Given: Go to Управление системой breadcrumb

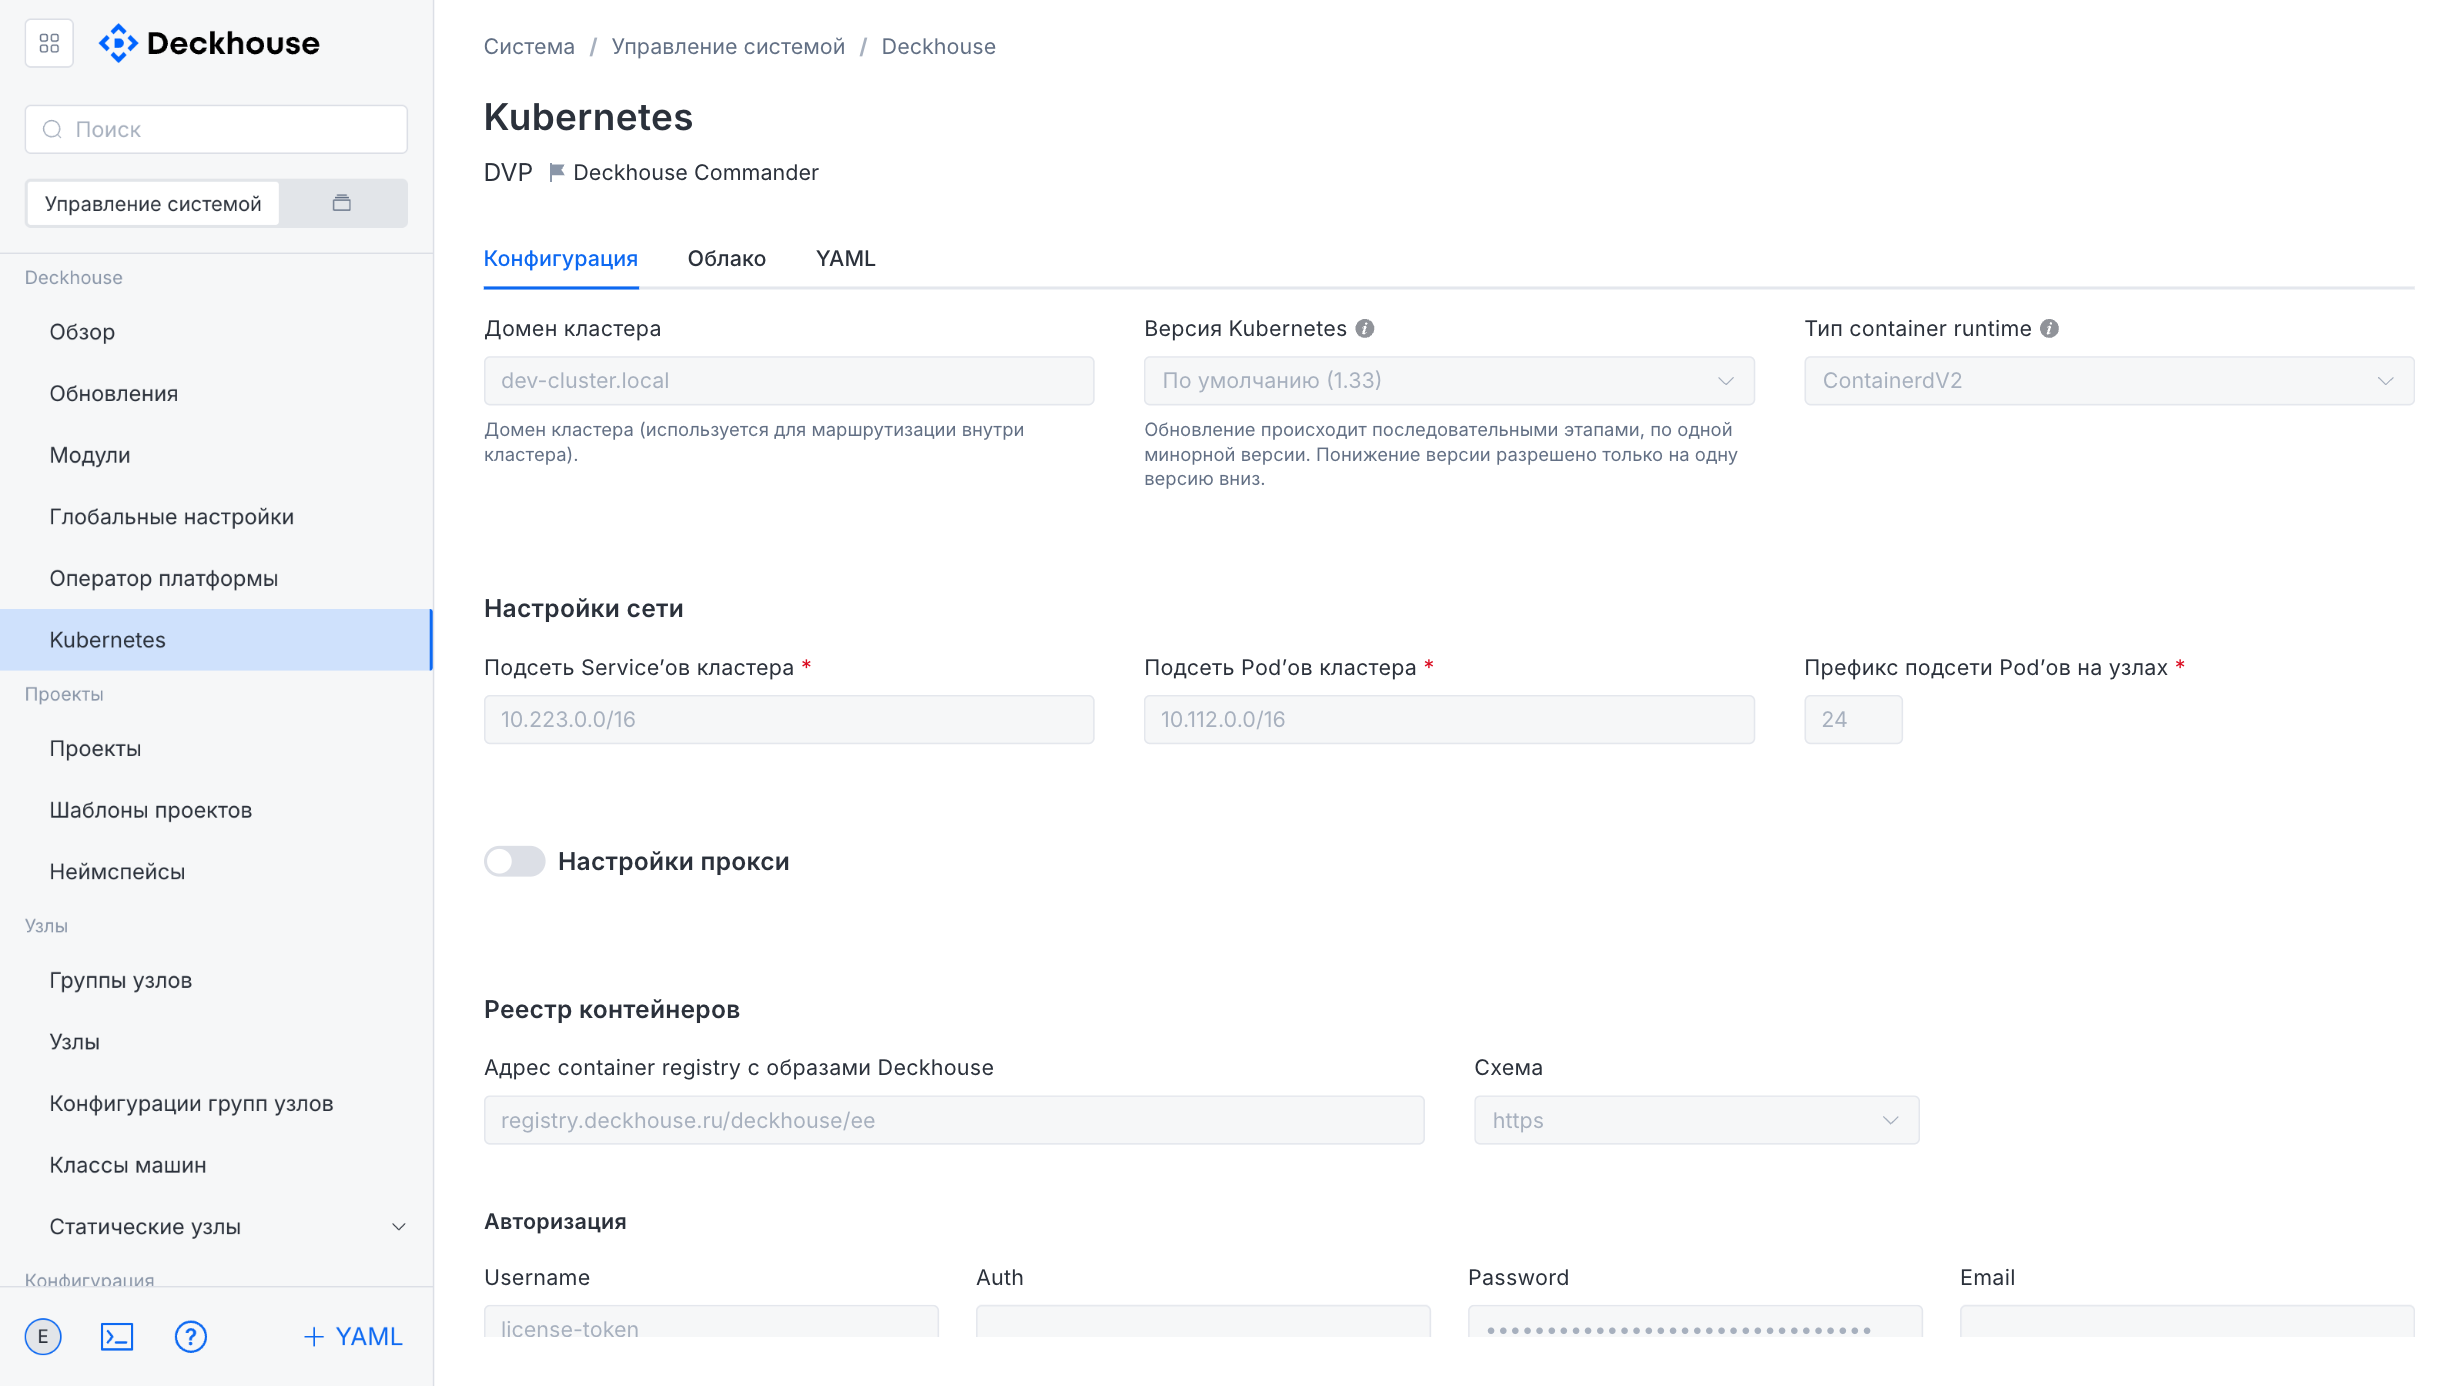Looking at the screenshot, I should (x=728, y=46).
